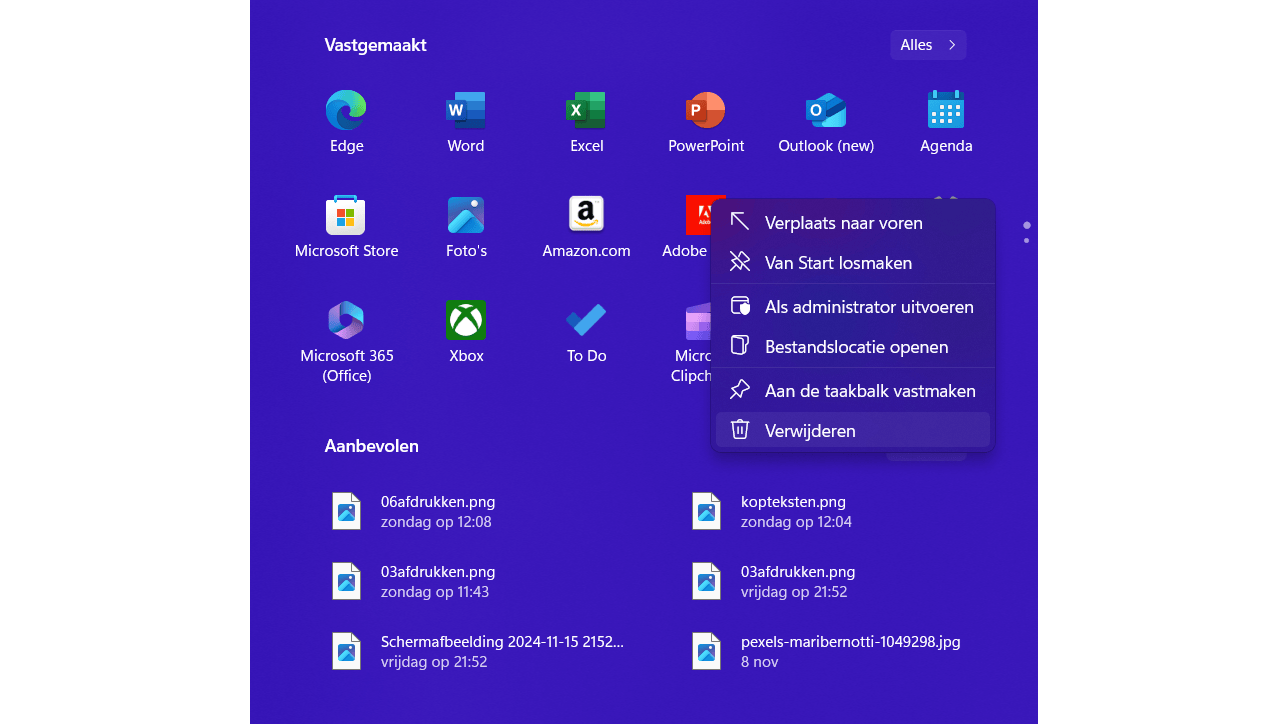
Task: Open the Foto's app
Action: pos(466,227)
